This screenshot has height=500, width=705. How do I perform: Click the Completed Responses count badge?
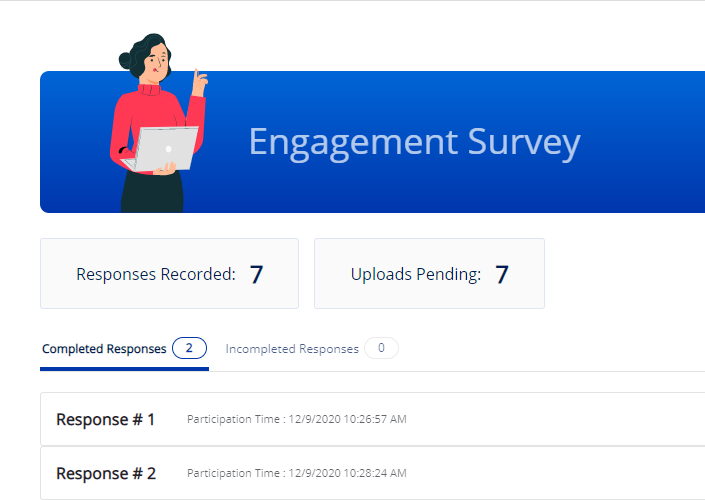point(189,348)
